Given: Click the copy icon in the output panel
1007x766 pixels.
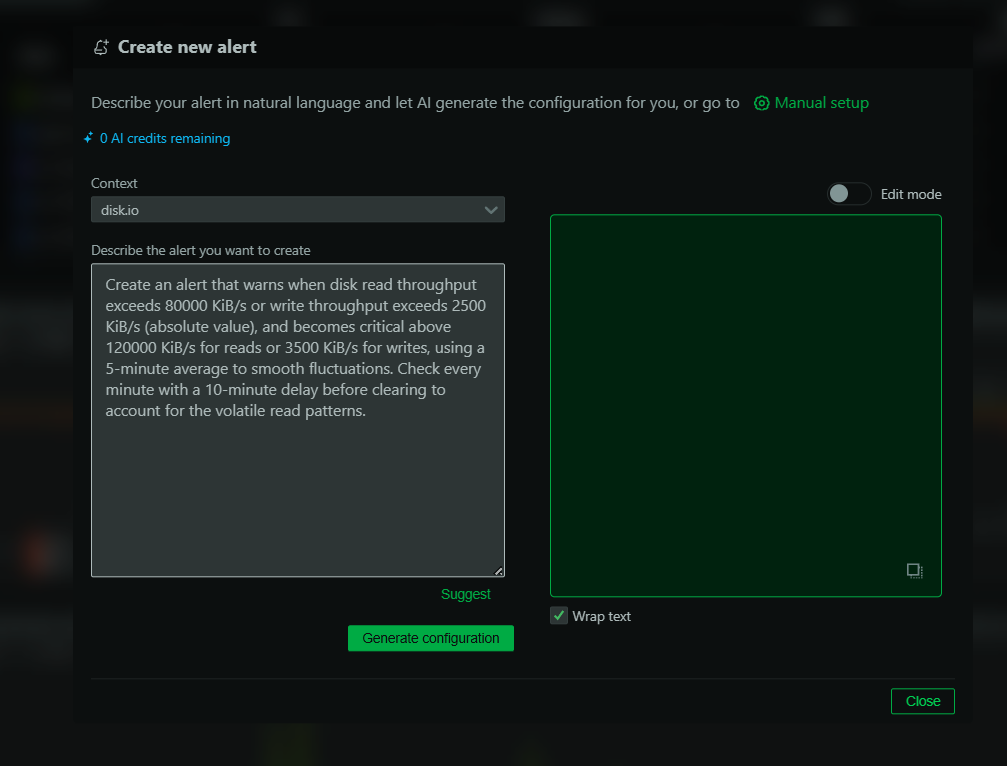Looking at the screenshot, I should pyautogui.click(x=914, y=571).
